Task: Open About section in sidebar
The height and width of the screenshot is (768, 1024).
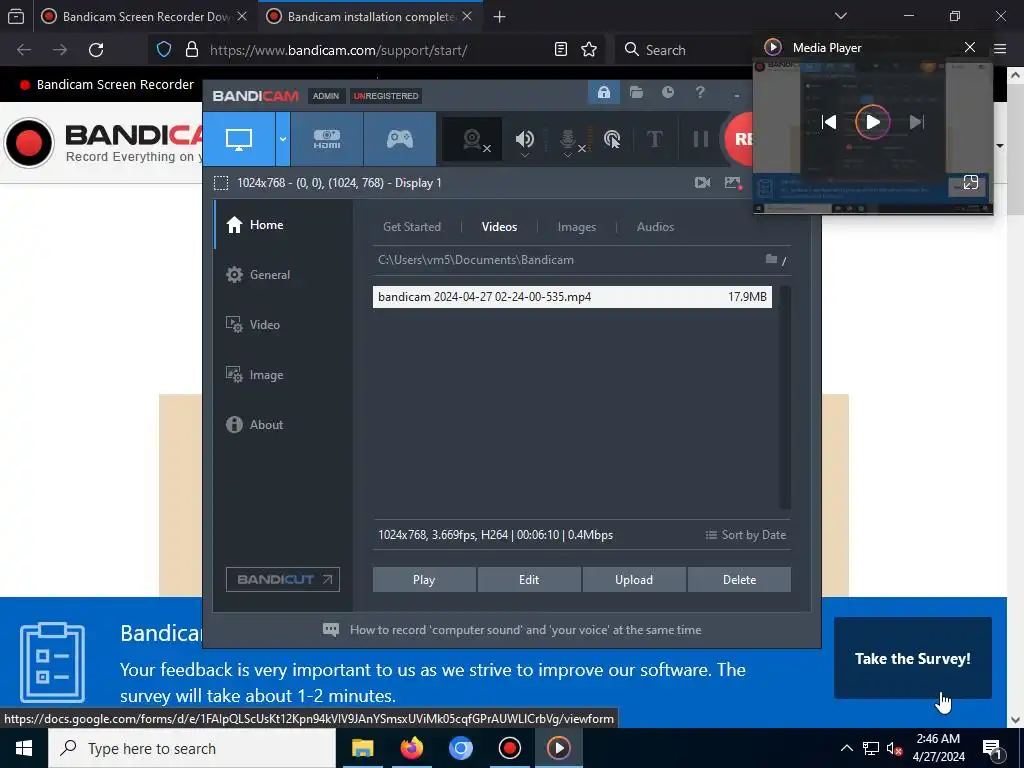Action: (283, 424)
